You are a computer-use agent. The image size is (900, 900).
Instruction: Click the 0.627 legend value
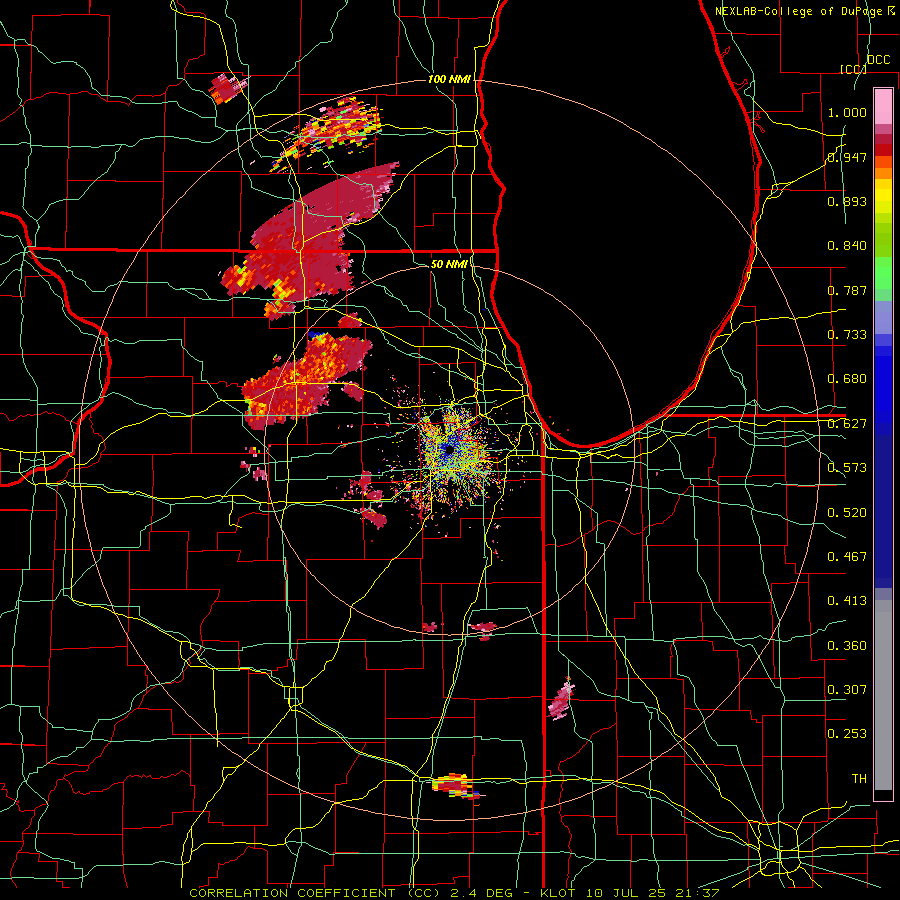coord(847,424)
